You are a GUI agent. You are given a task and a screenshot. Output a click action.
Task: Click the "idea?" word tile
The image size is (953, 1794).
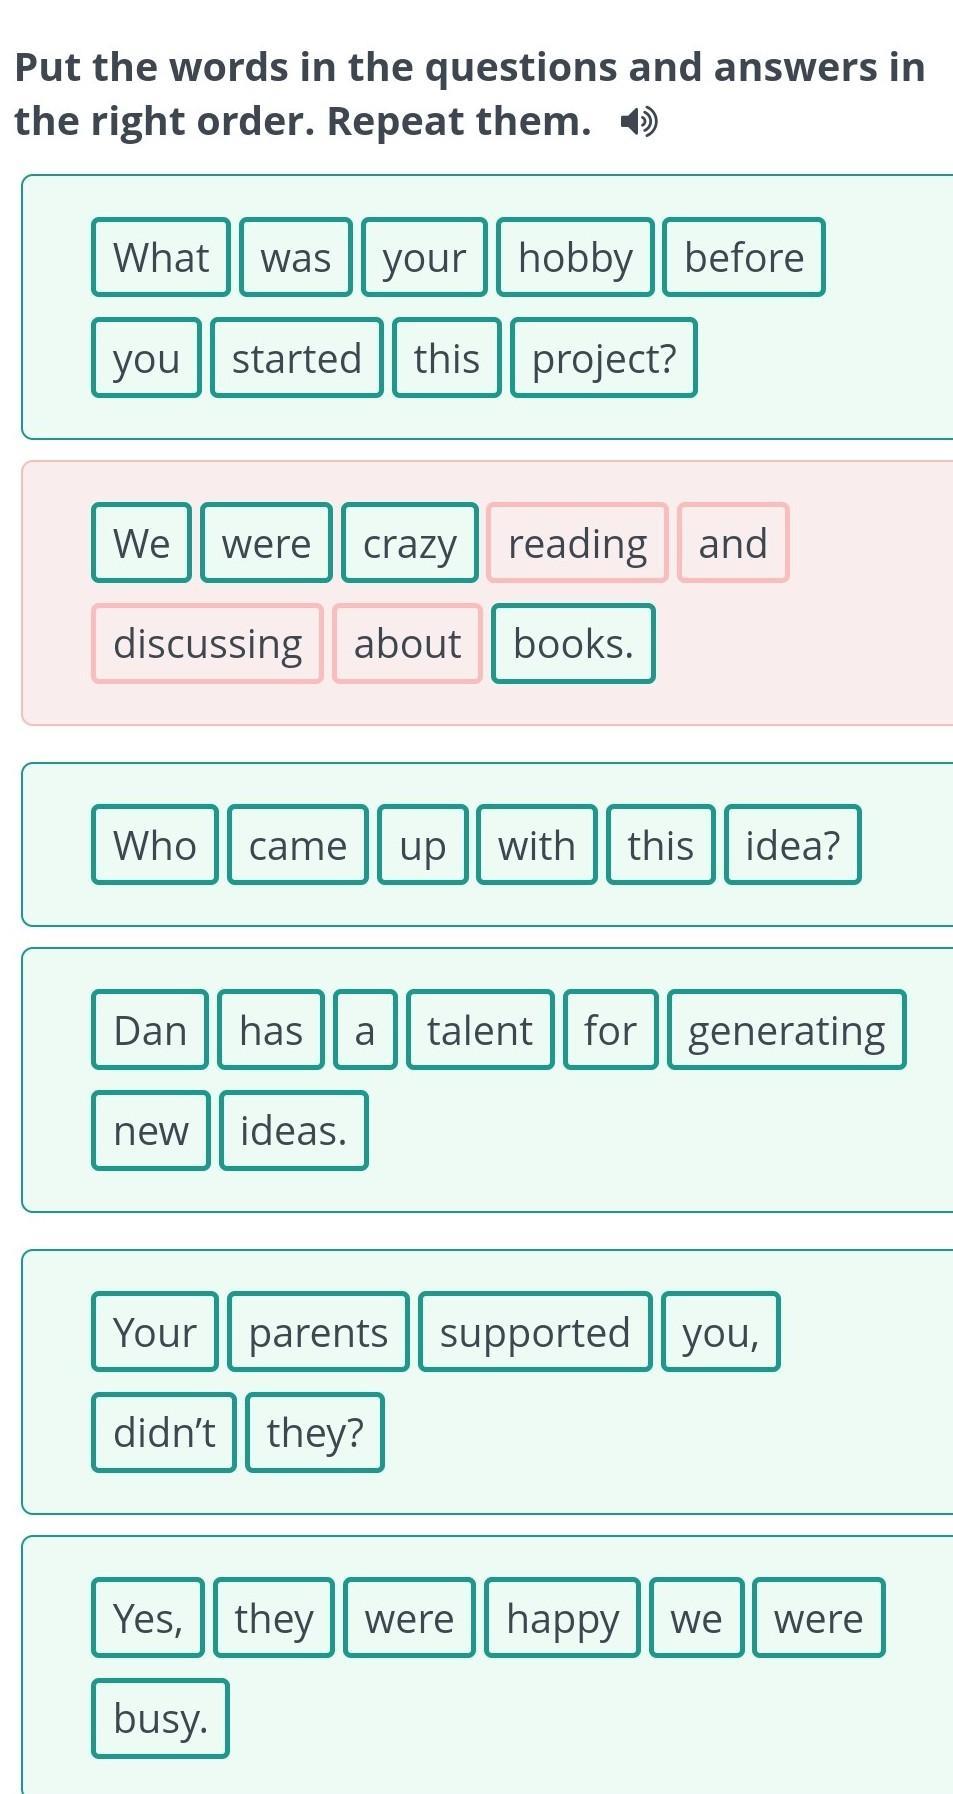tap(792, 846)
